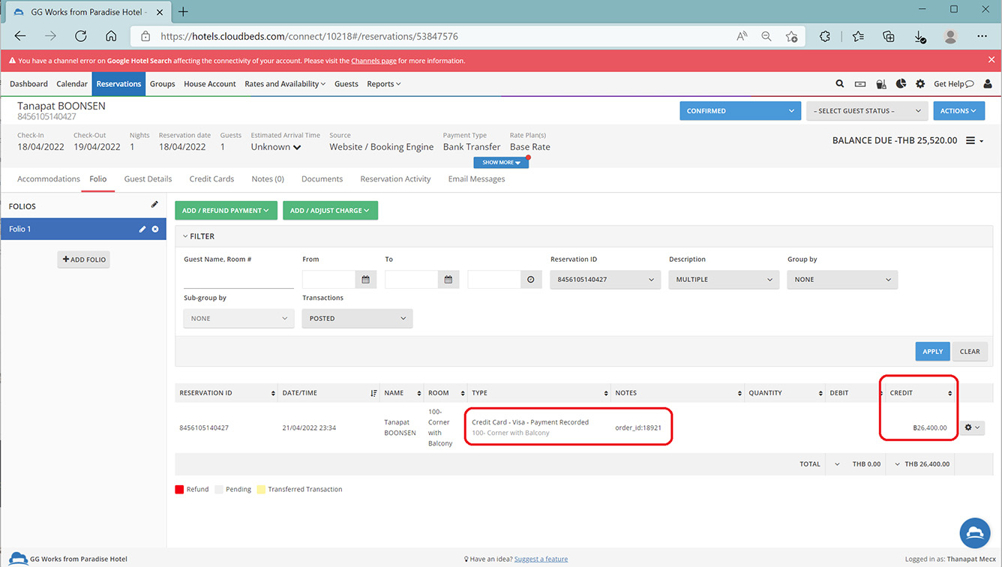
Task: Open the Select Guest Status dropdown
Action: 865,111
